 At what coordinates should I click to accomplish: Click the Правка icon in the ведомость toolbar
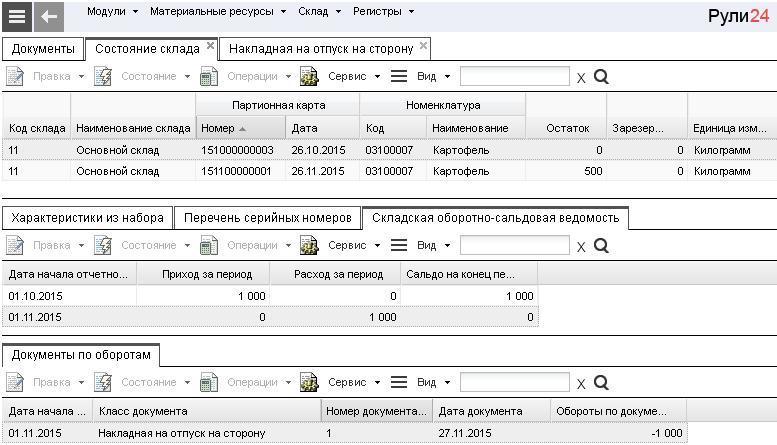coord(15,245)
